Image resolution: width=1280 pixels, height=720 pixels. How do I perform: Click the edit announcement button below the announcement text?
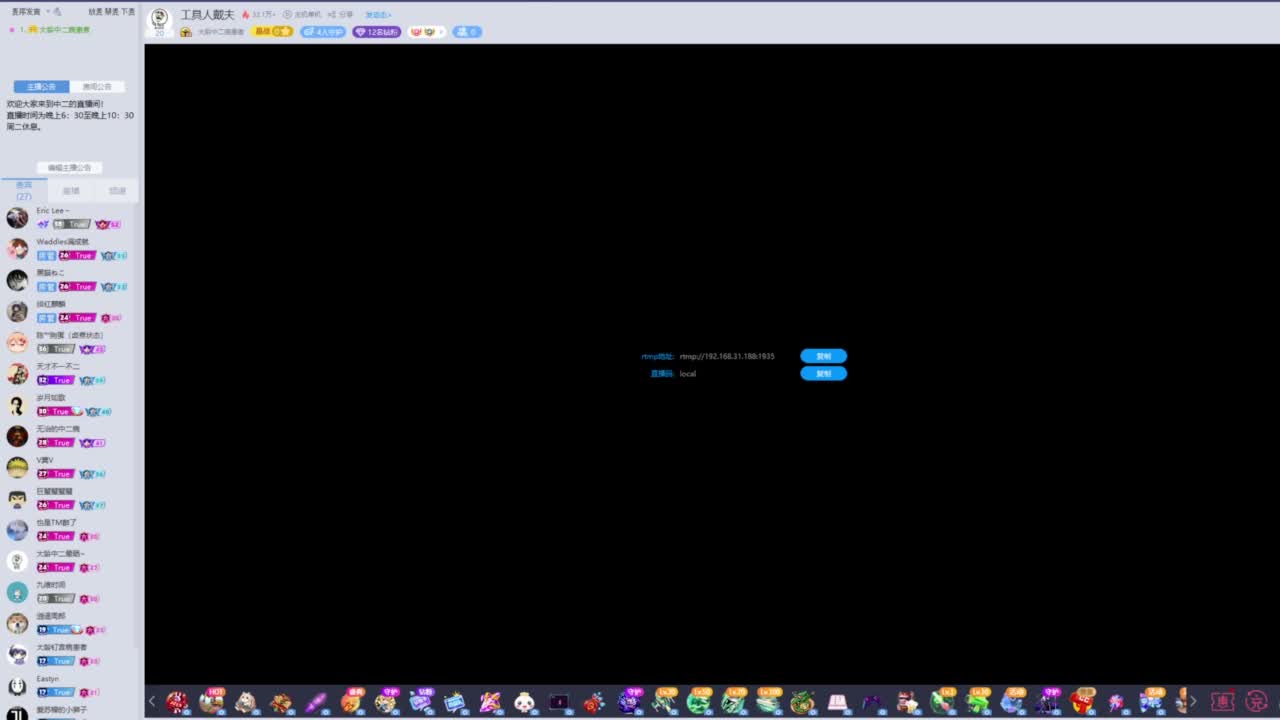point(69,168)
